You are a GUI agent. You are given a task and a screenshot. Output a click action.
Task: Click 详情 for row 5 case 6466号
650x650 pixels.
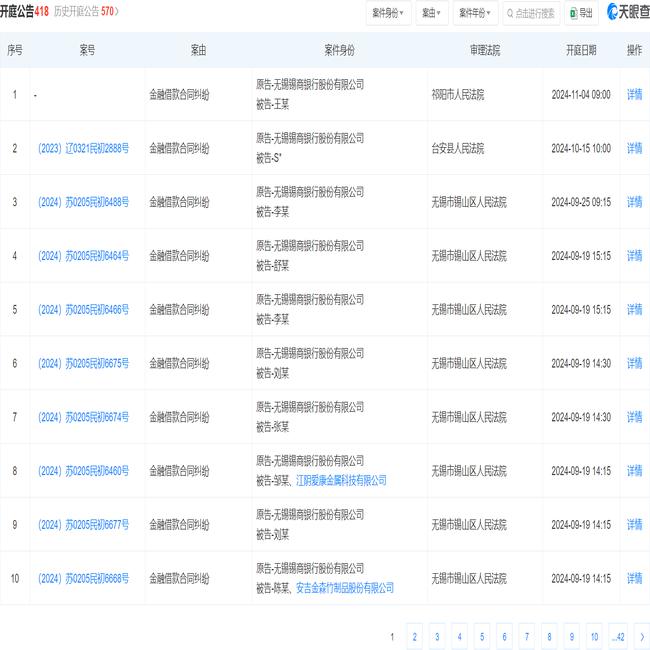point(634,310)
